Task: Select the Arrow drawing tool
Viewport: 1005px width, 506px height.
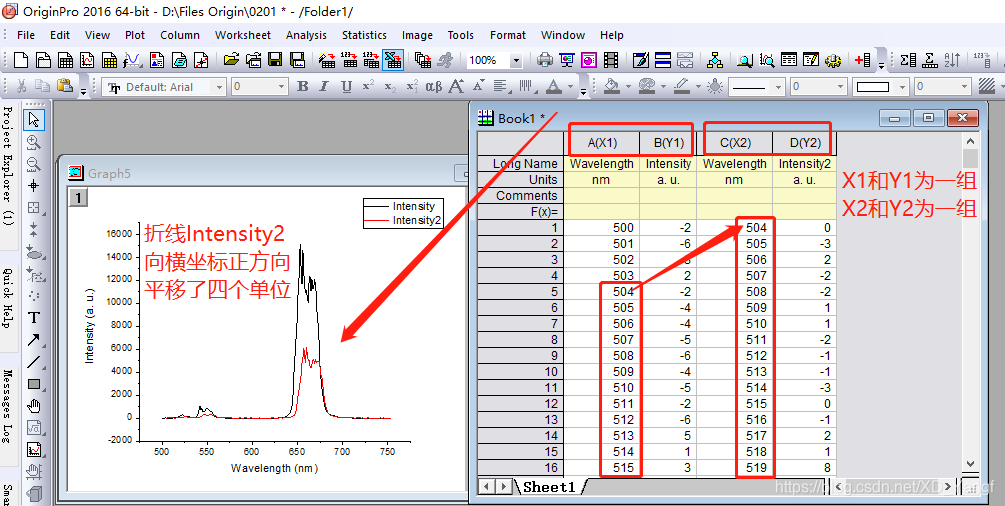Action: point(34,340)
